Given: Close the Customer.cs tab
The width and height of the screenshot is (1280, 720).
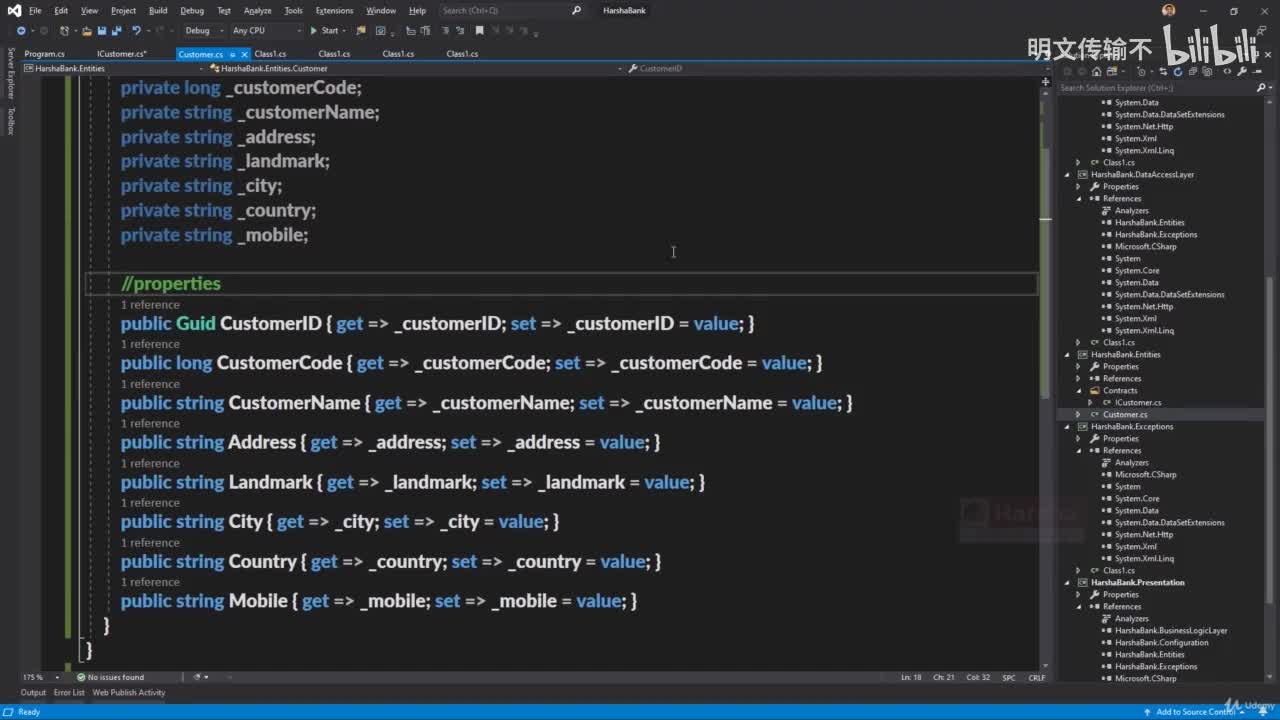Looking at the screenshot, I should [x=245, y=54].
